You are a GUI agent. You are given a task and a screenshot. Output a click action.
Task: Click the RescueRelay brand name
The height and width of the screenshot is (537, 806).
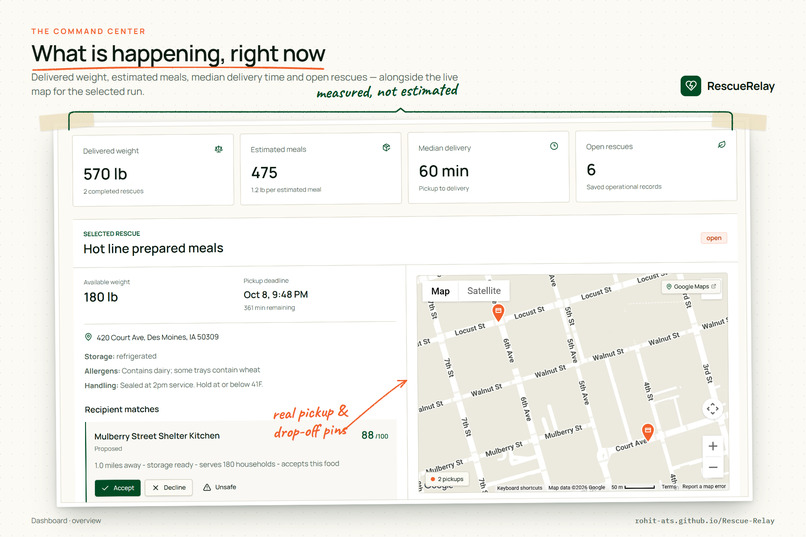pos(741,86)
